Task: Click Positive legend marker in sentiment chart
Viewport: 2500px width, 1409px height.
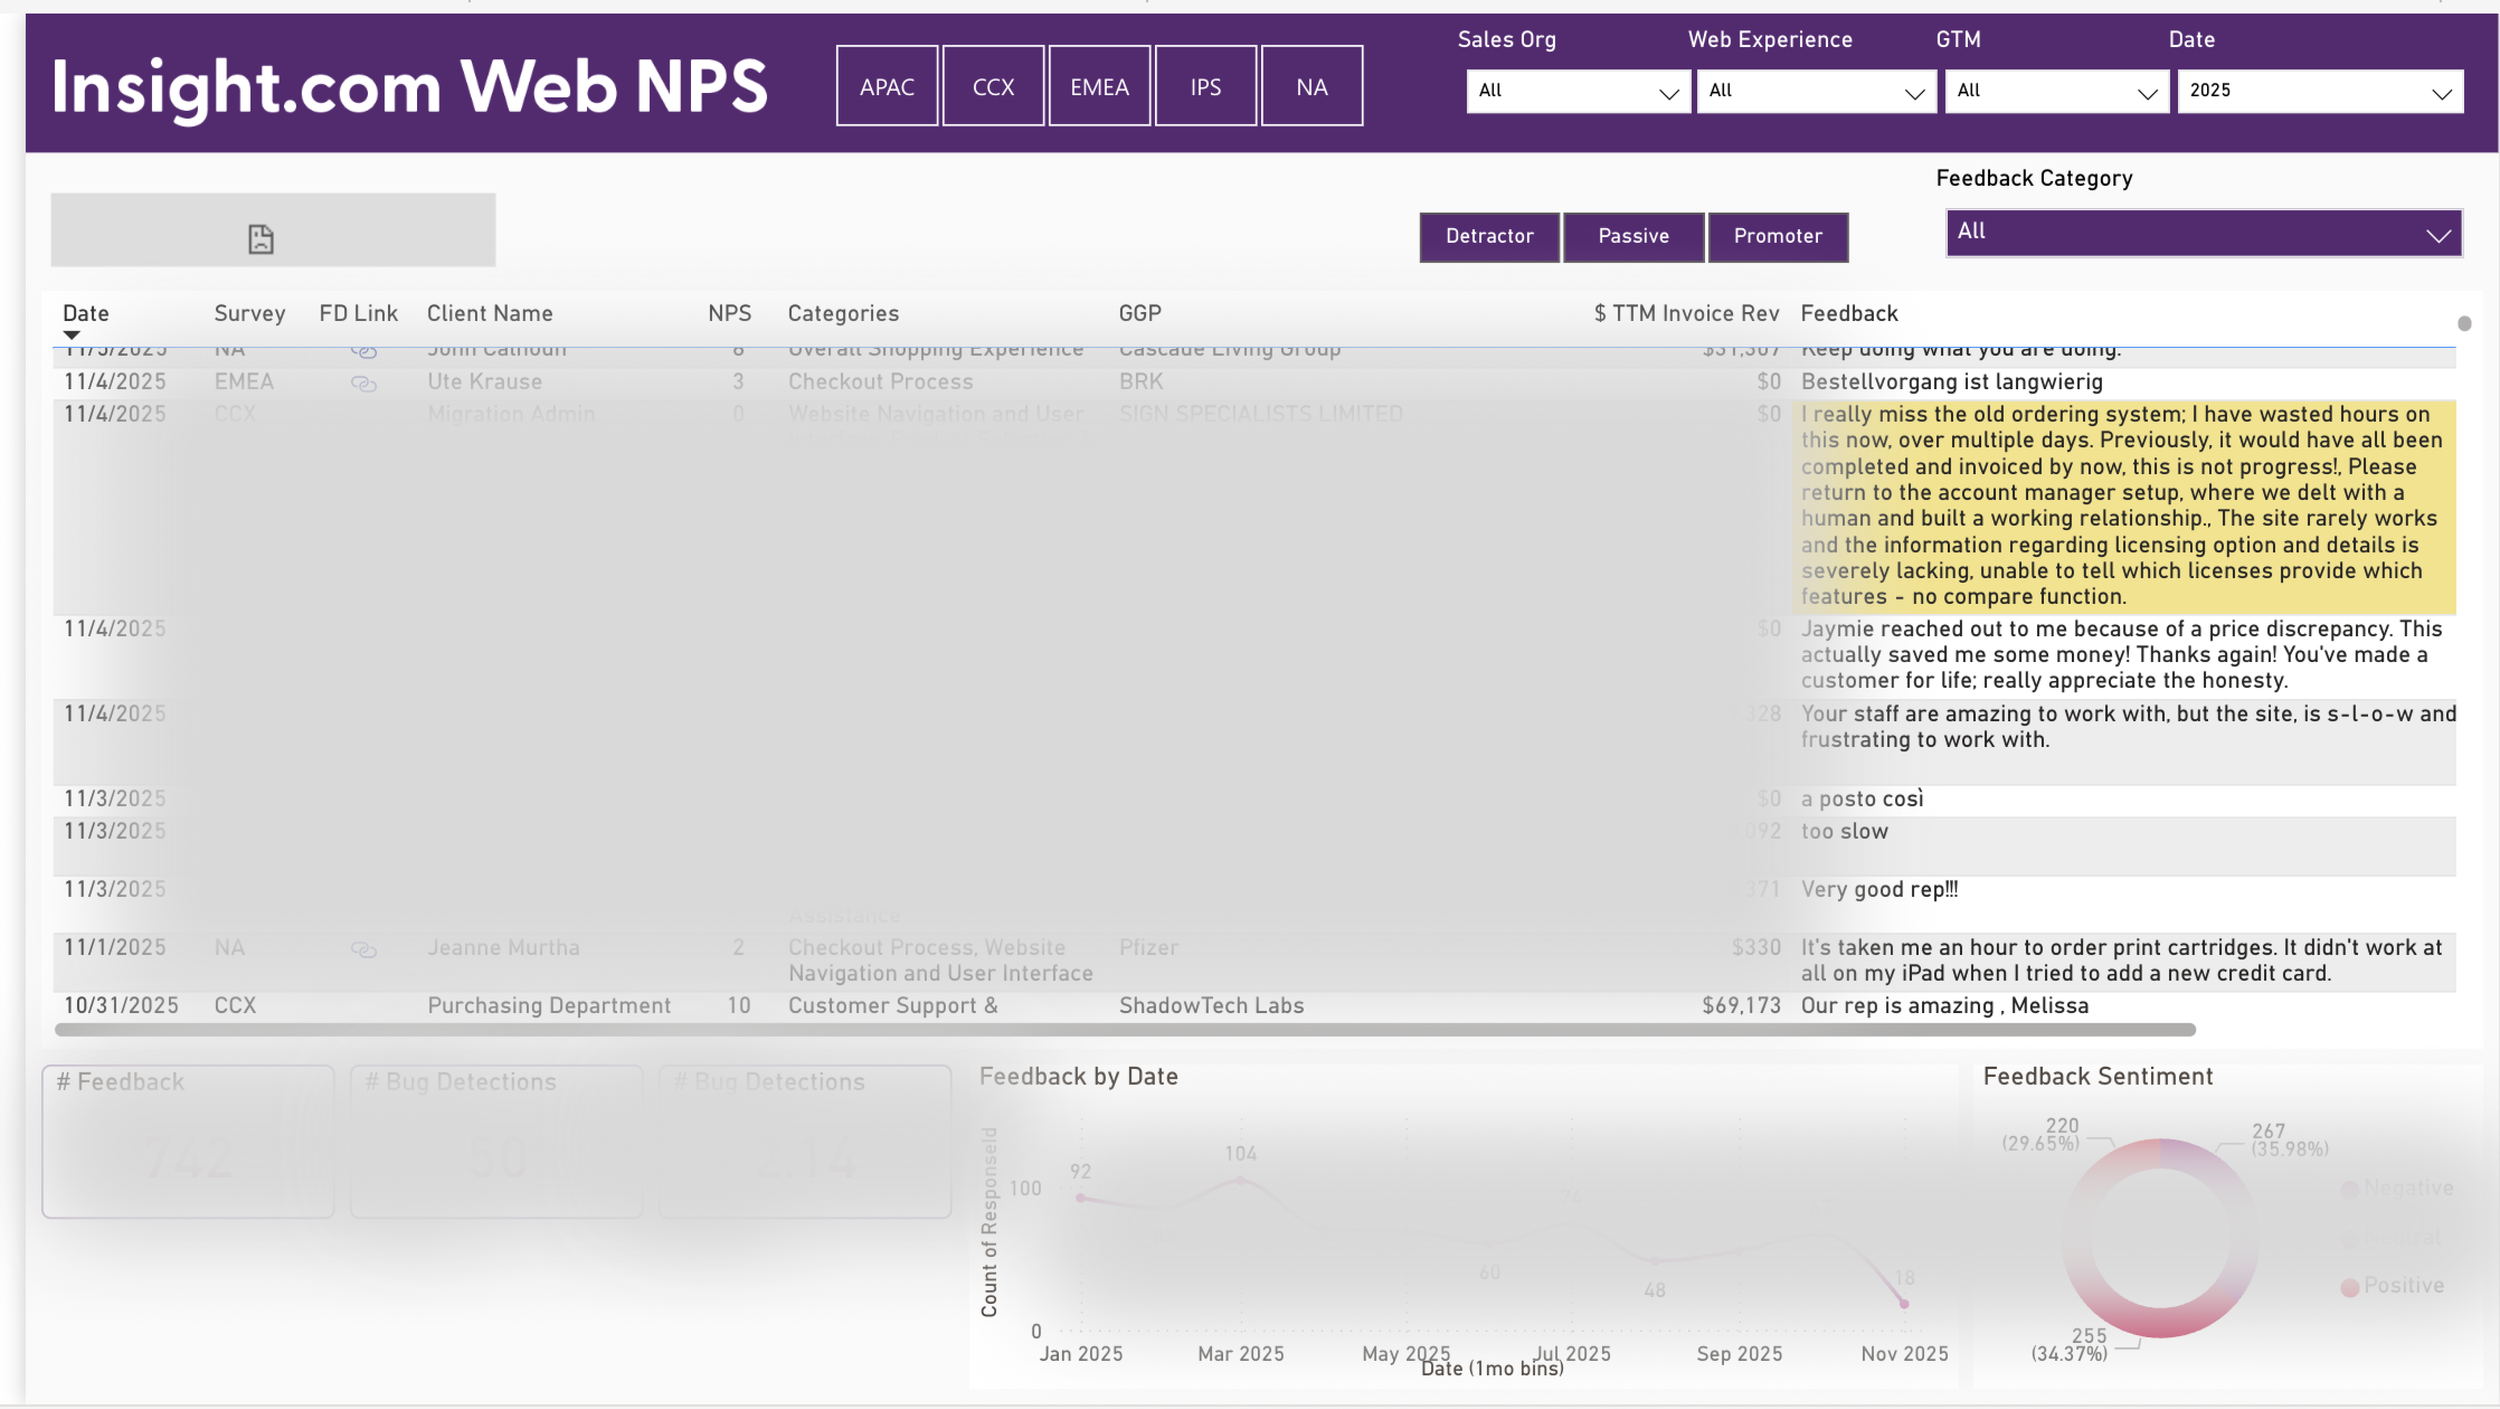Action: coord(2349,1287)
